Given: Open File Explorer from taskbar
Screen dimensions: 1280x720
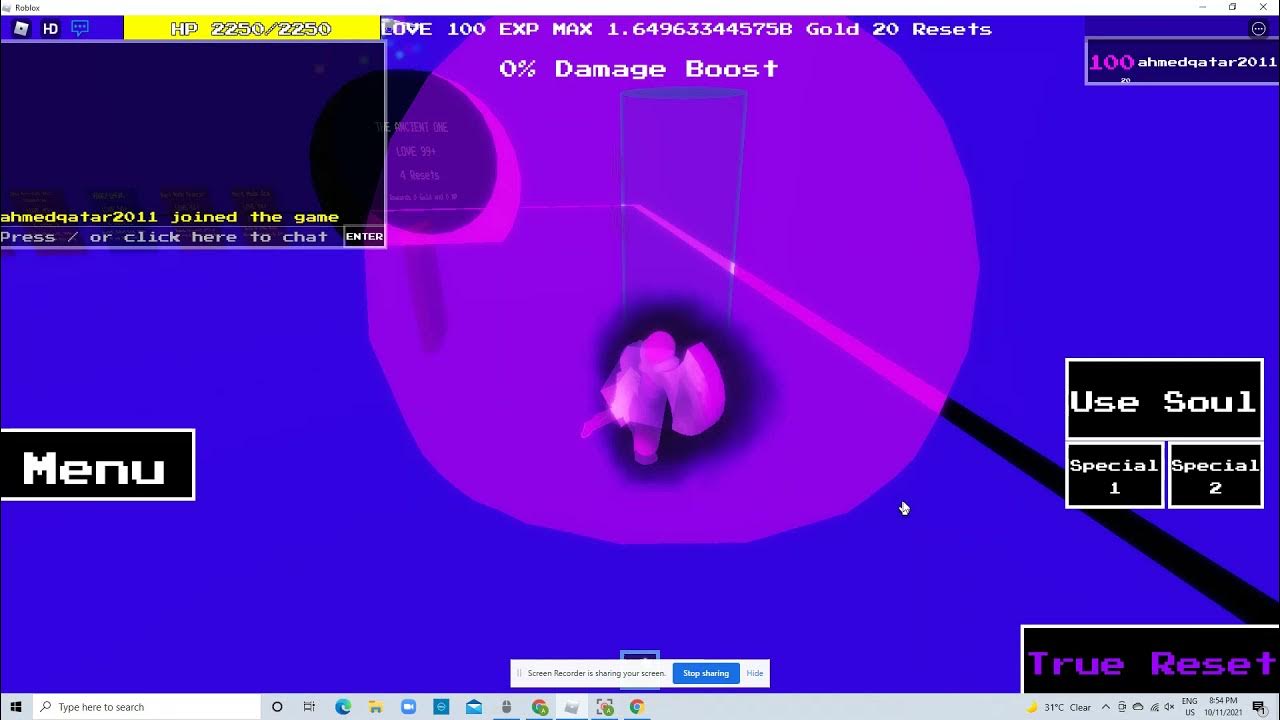Looking at the screenshot, I should click(x=376, y=707).
